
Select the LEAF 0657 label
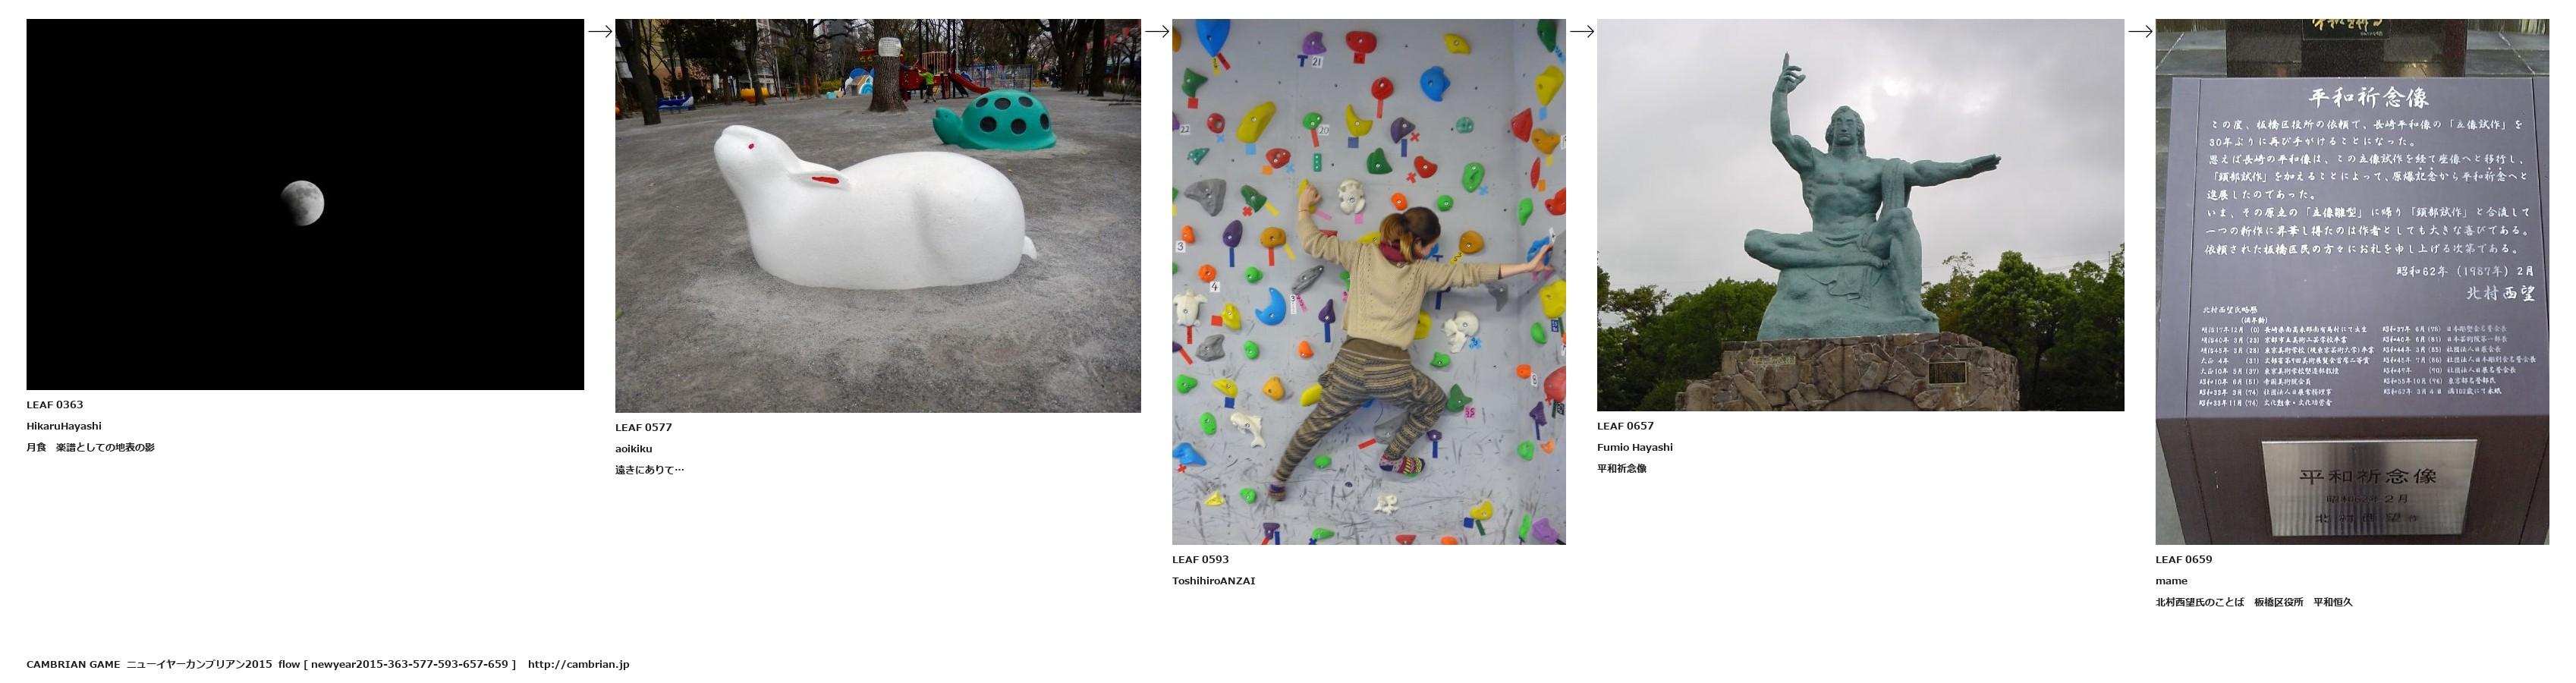[1625, 426]
